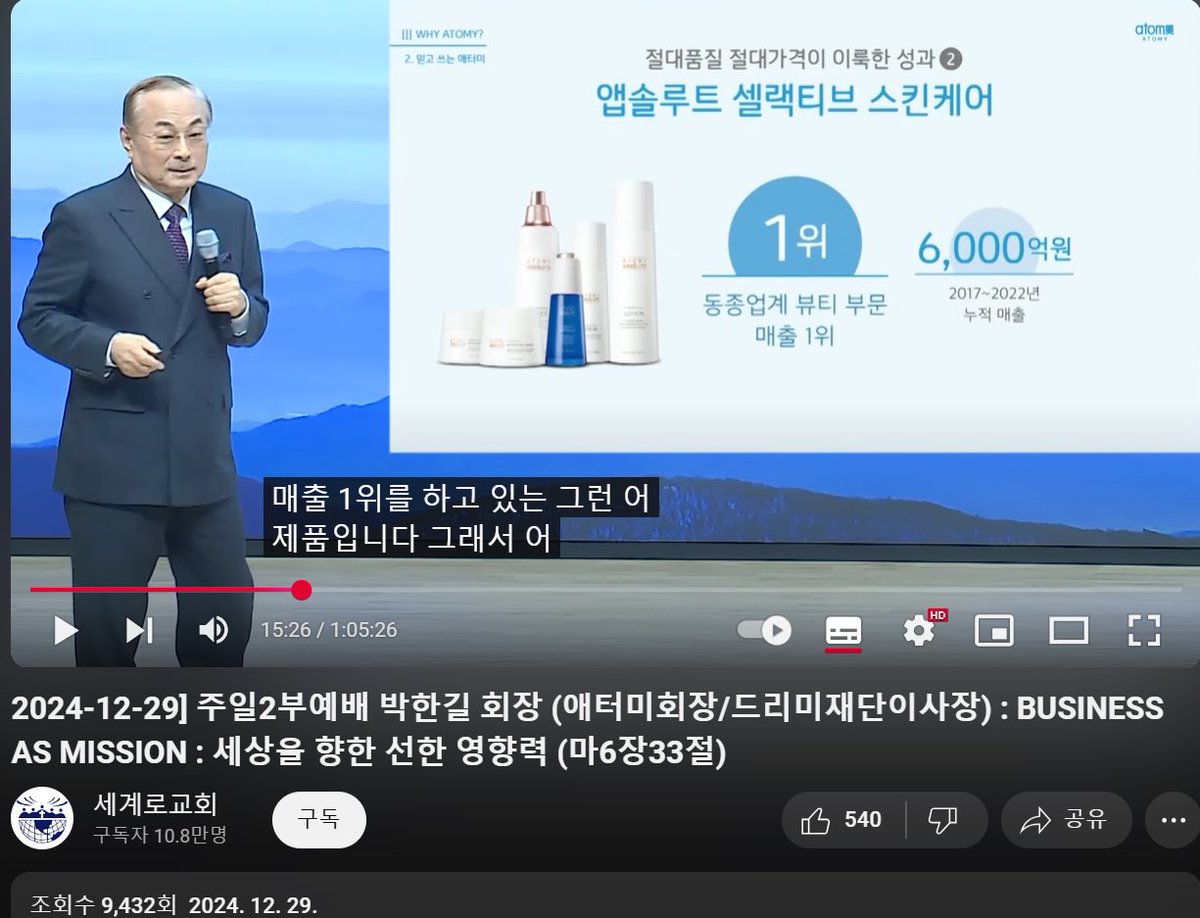This screenshot has height=918, width=1200.
Task: Enter fullscreen mode
Action: point(1143,630)
